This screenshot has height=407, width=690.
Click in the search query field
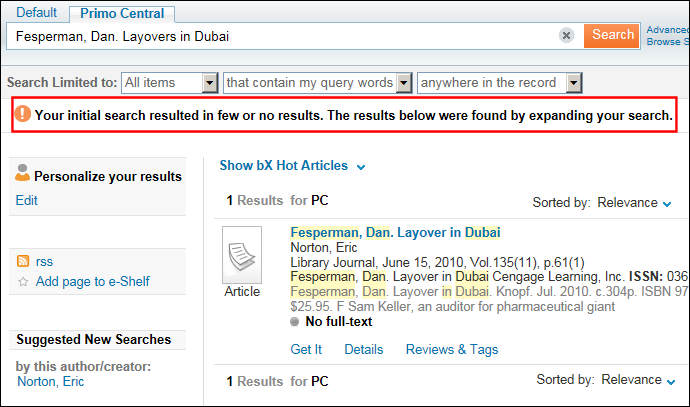[x=282, y=36]
